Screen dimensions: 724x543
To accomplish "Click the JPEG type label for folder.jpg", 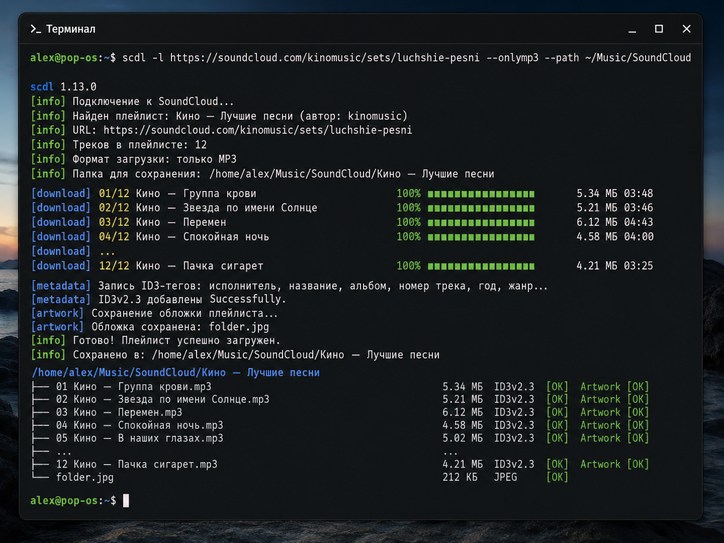I will pos(505,477).
